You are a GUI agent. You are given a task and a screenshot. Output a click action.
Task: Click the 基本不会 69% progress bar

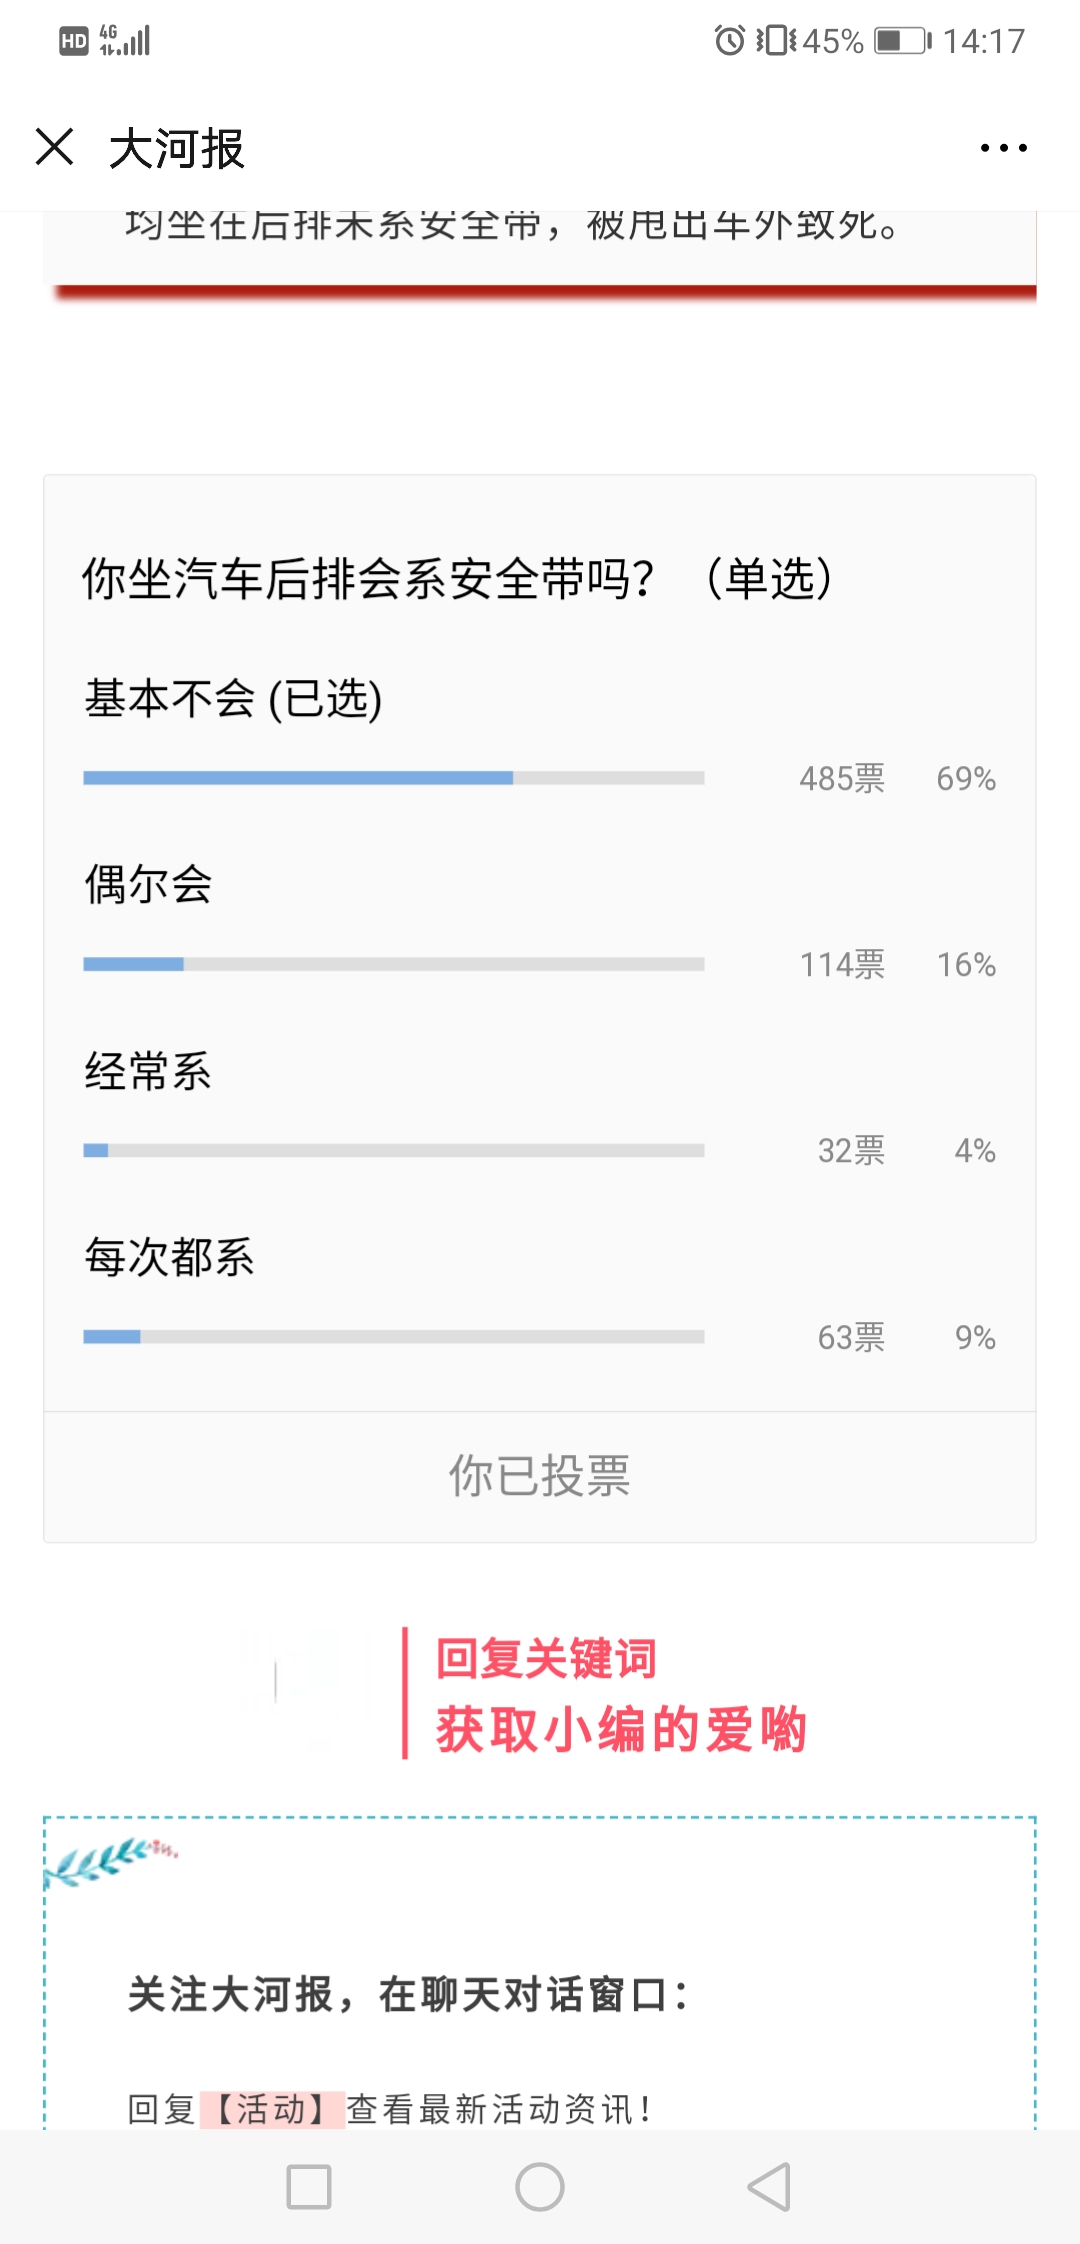point(394,778)
